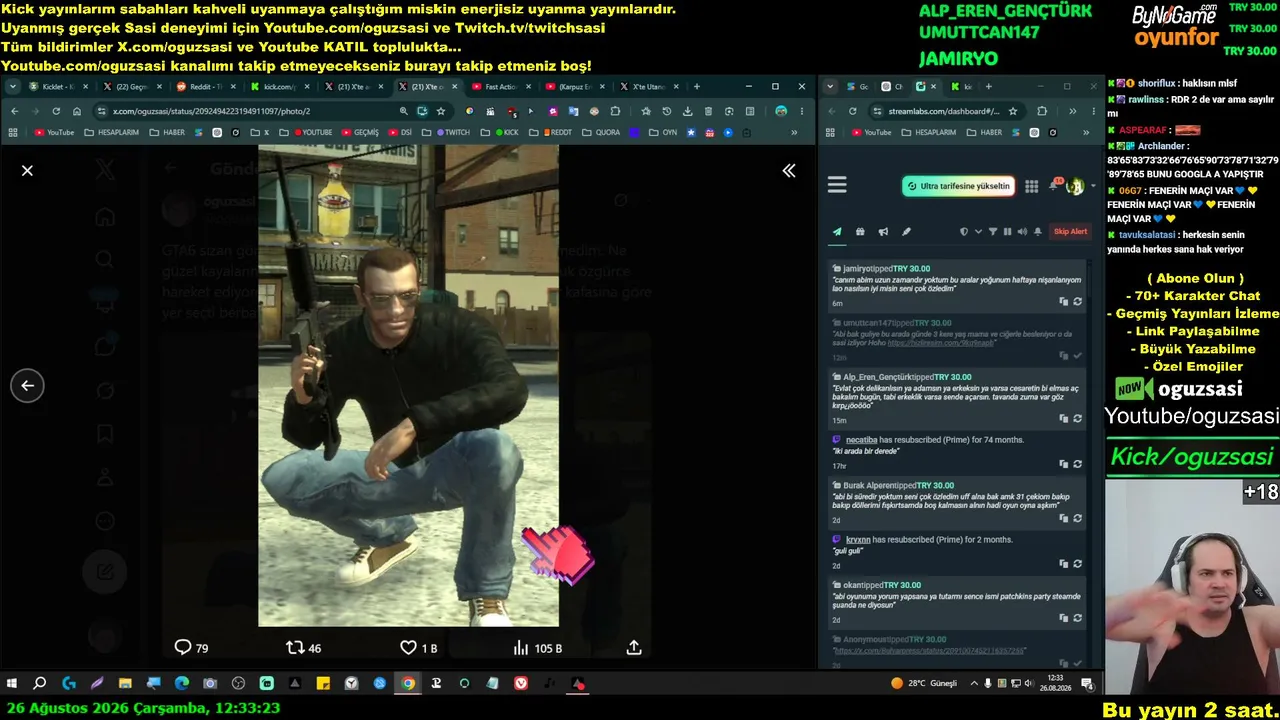The height and width of the screenshot is (720, 1280).
Task: Open krvxnn's profile link in events
Action: pos(858,540)
